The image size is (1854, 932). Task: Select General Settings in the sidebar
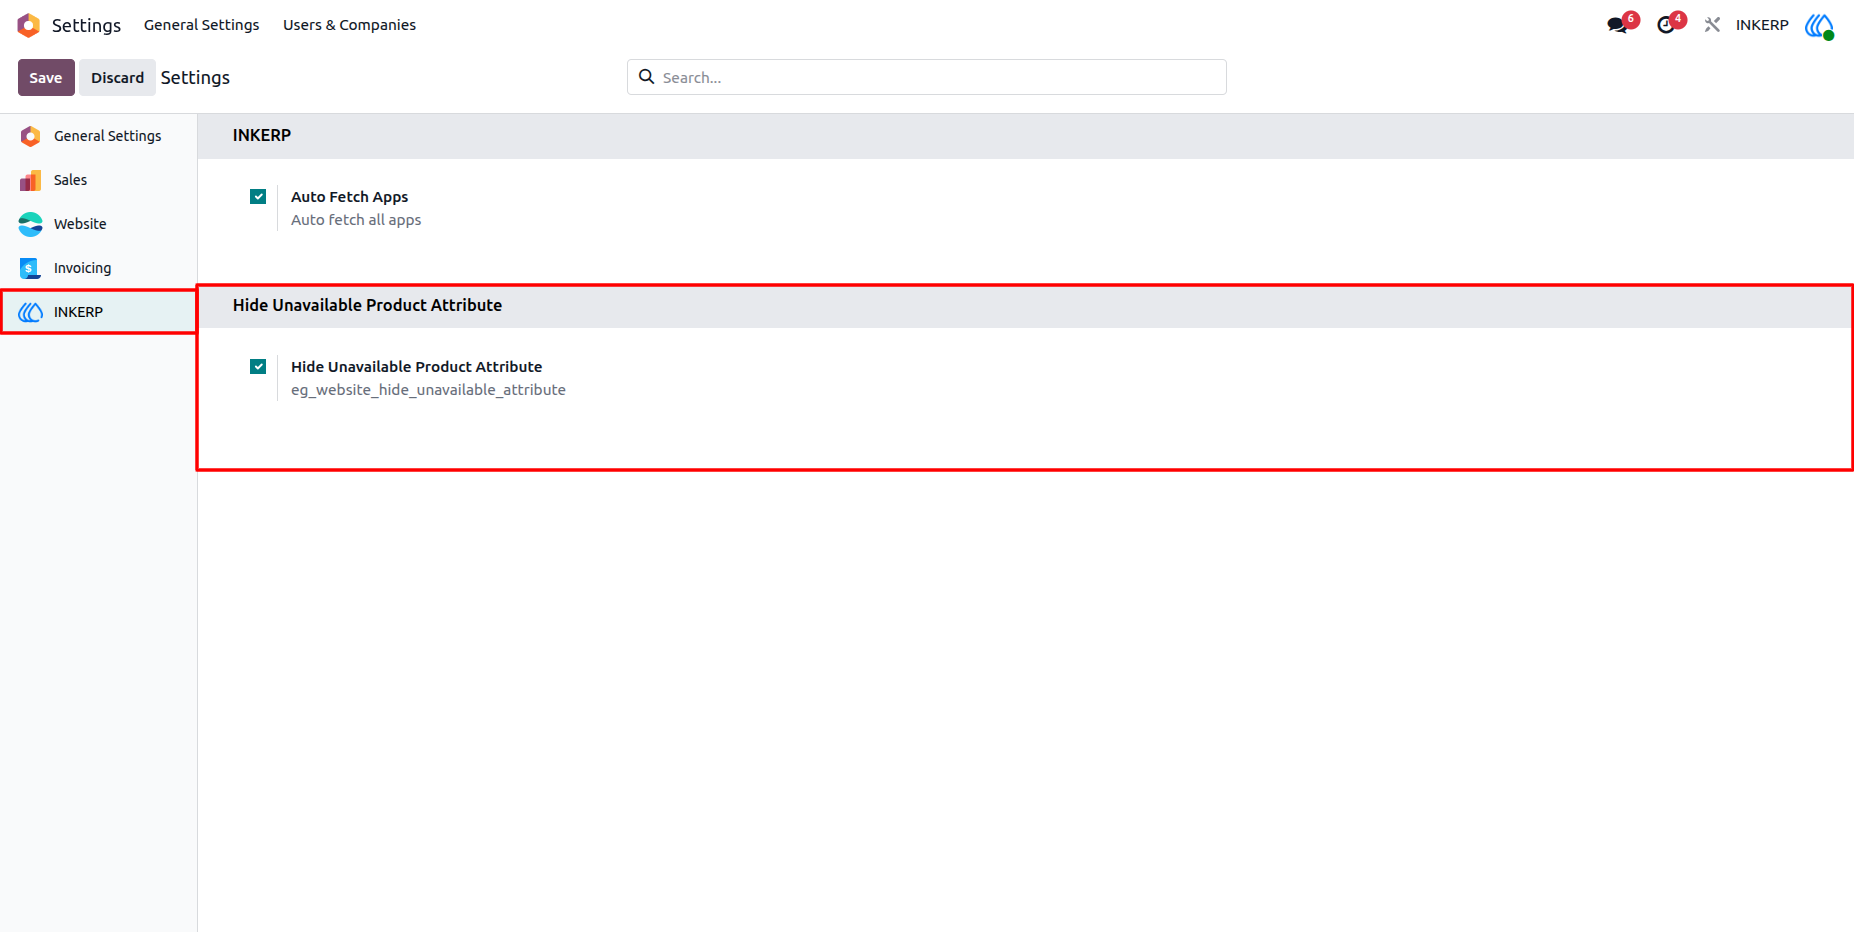pyautogui.click(x=98, y=136)
